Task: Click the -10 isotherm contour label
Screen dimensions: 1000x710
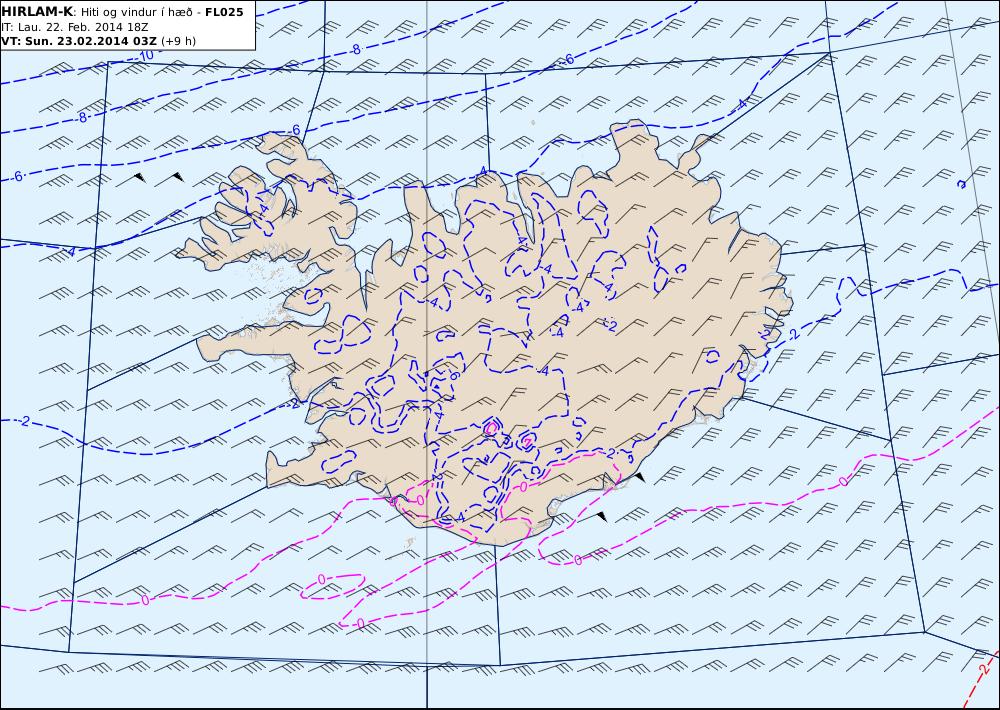Action: (x=146, y=56)
